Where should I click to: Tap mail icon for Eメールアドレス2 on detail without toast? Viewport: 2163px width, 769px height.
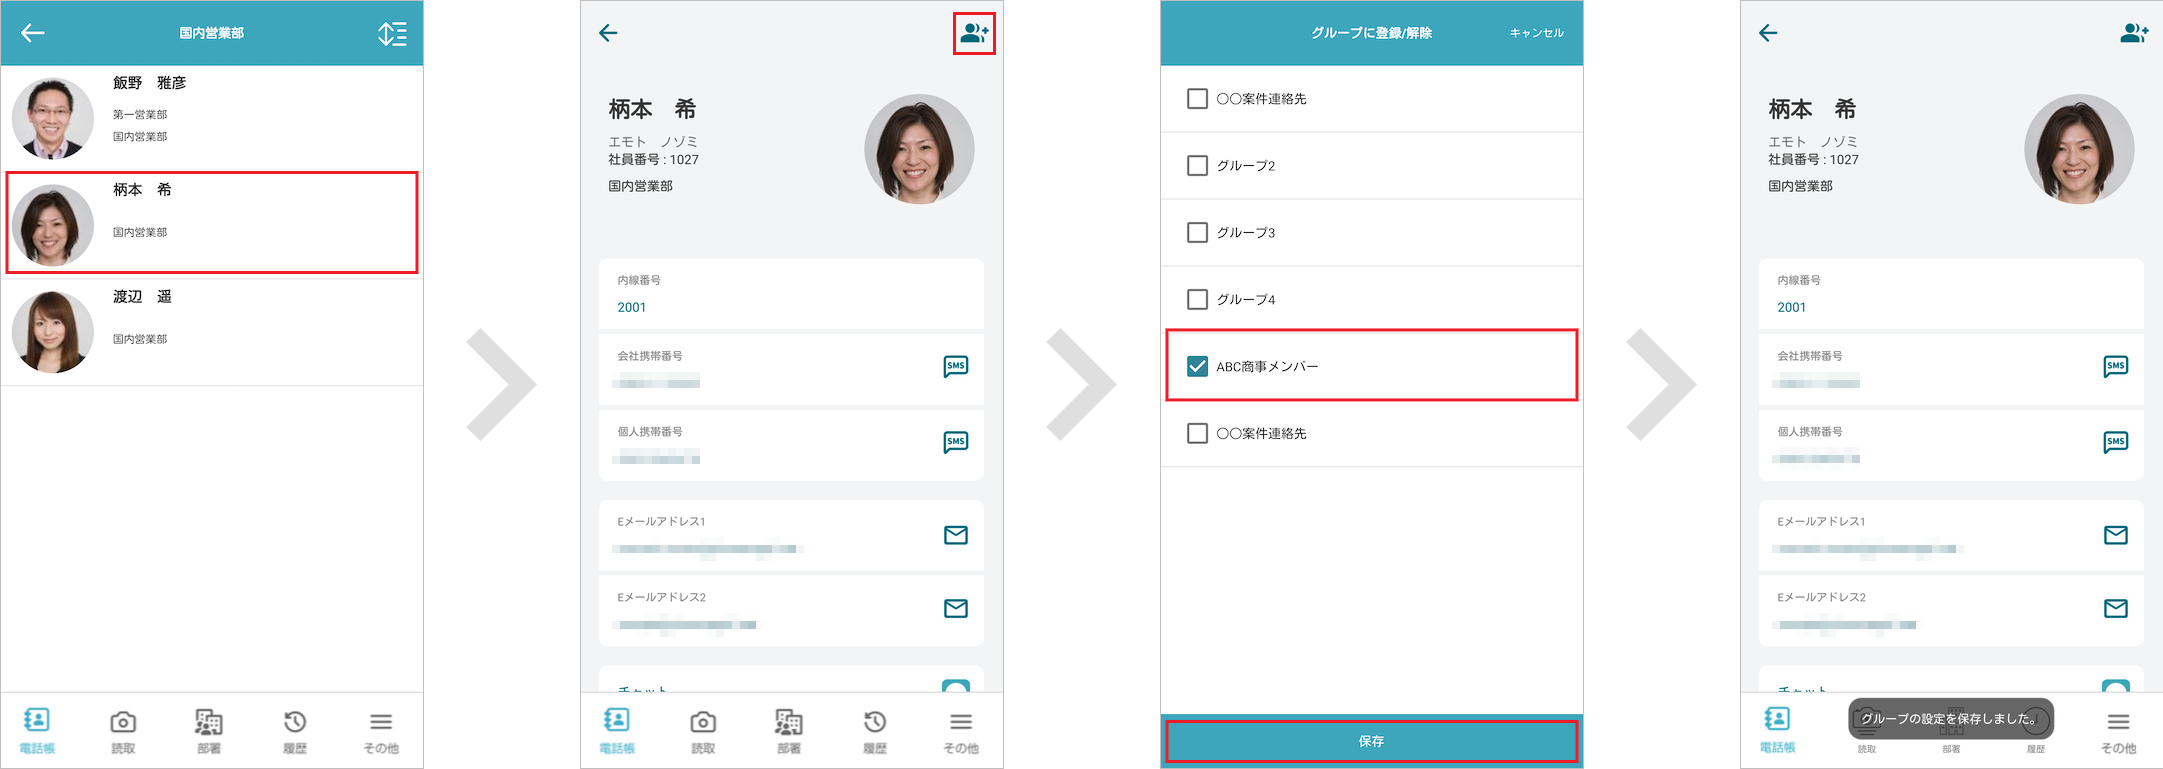tap(956, 608)
